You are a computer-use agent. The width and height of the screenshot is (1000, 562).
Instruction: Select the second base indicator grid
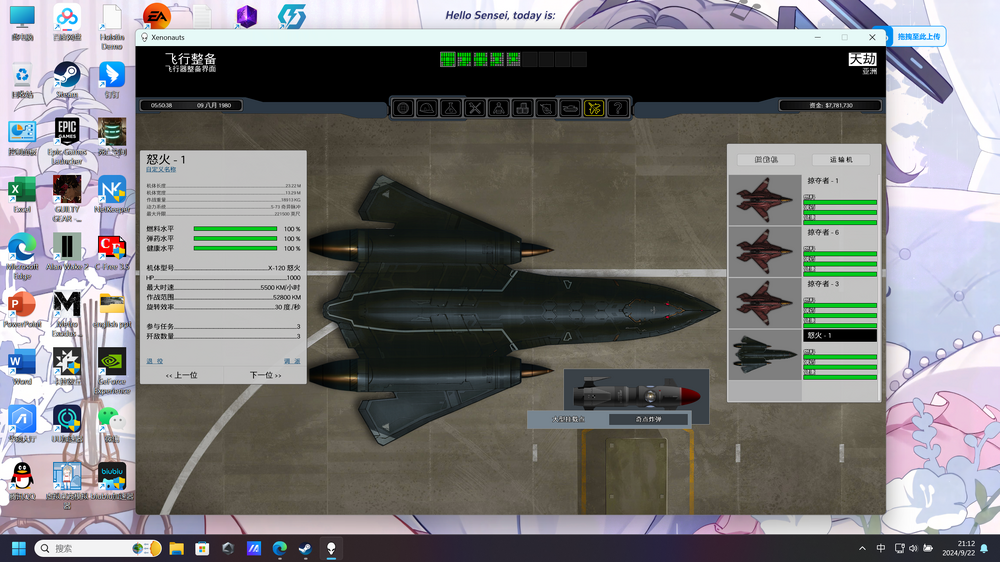tap(464, 59)
